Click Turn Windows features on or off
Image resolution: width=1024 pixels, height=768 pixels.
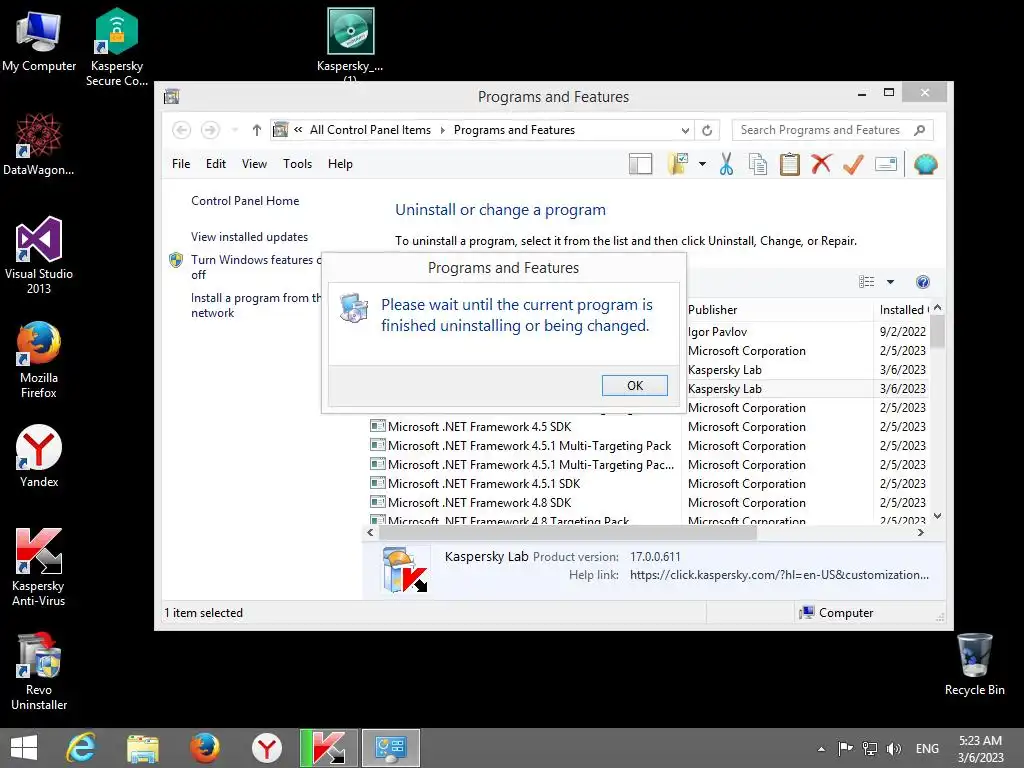[x=256, y=267]
